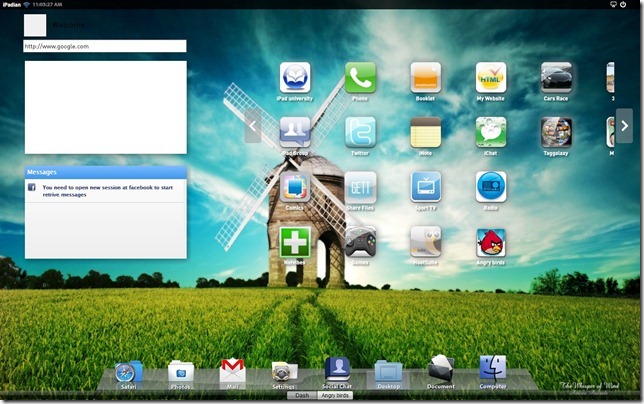The width and height of the screenshot is (644, 404).
Task: Launch the Phone app
Action: tap(360, 78)
